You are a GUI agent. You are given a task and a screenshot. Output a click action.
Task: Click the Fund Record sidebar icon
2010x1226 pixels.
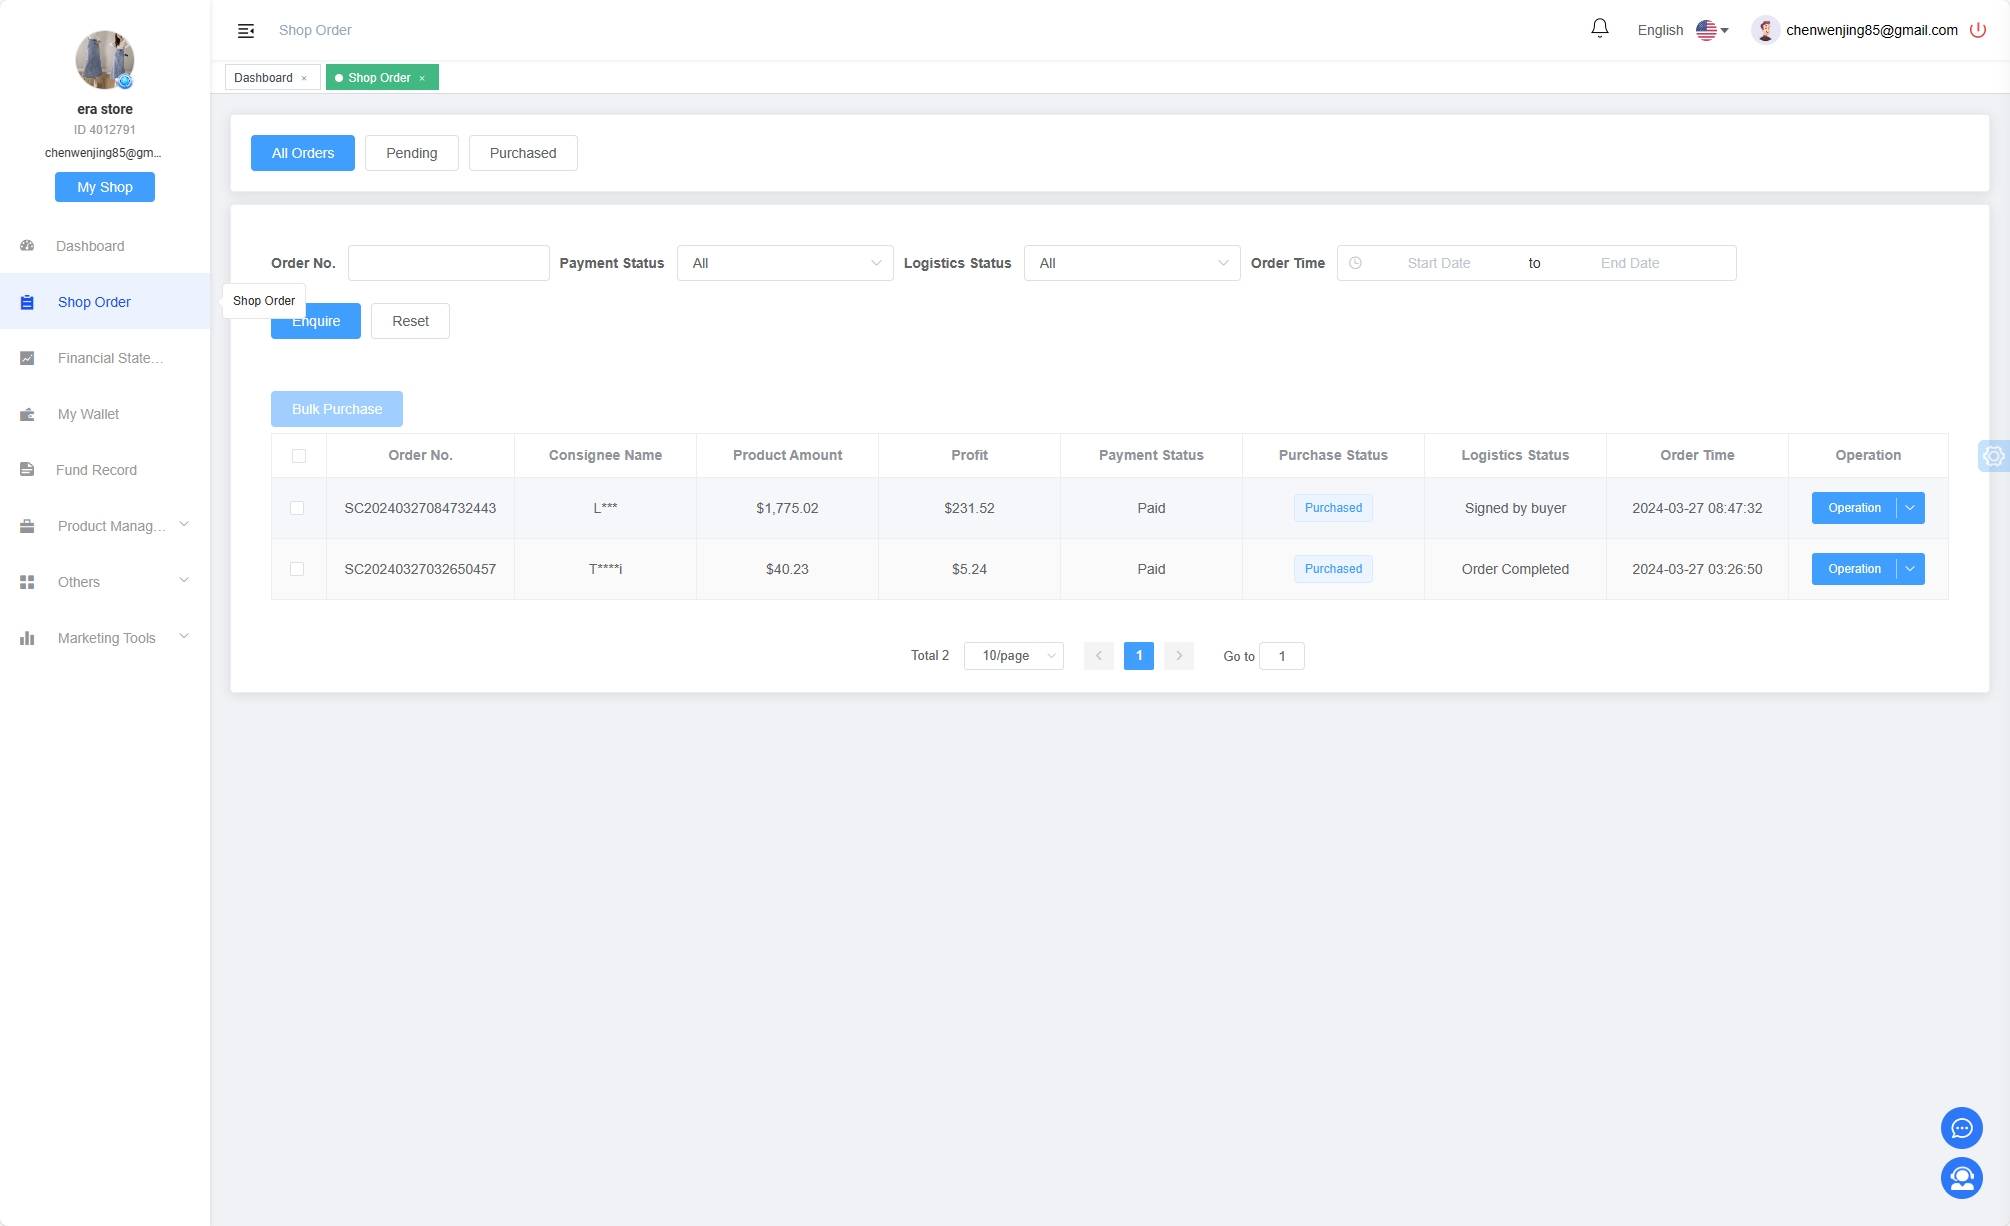tap(27, 469)
